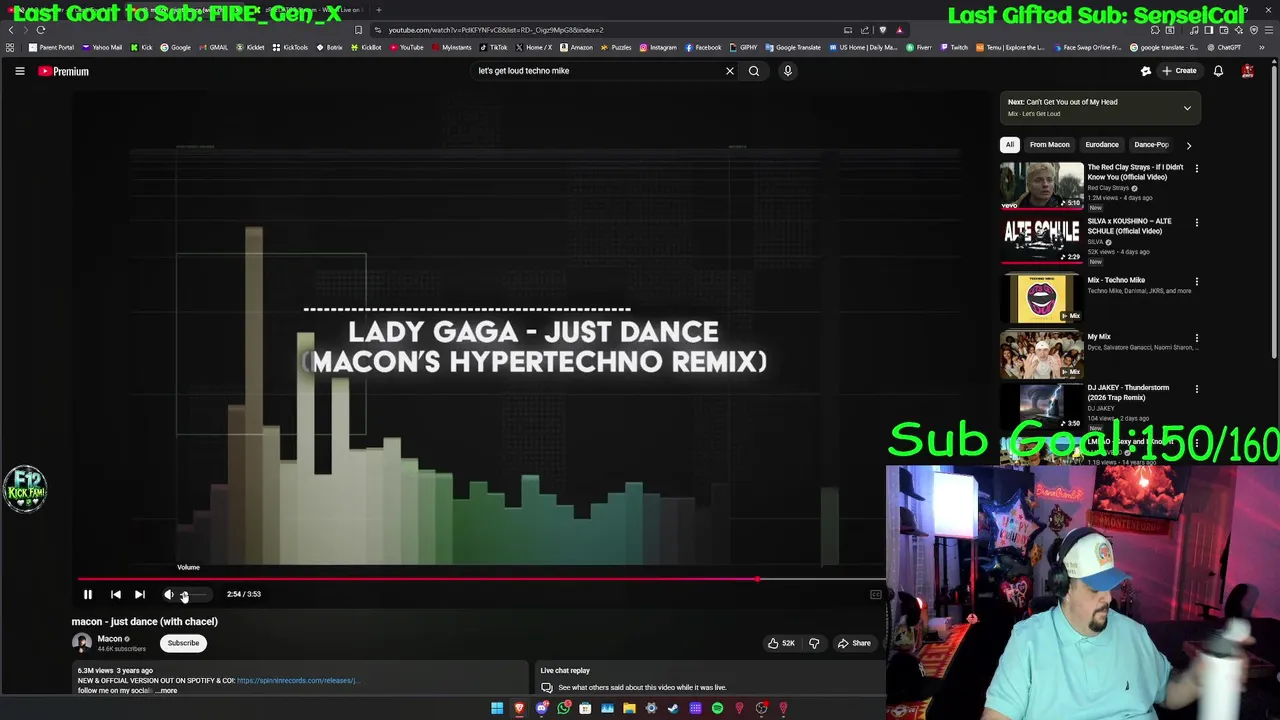
Task: Open Macon channel avatar
Action: (82, 643)
